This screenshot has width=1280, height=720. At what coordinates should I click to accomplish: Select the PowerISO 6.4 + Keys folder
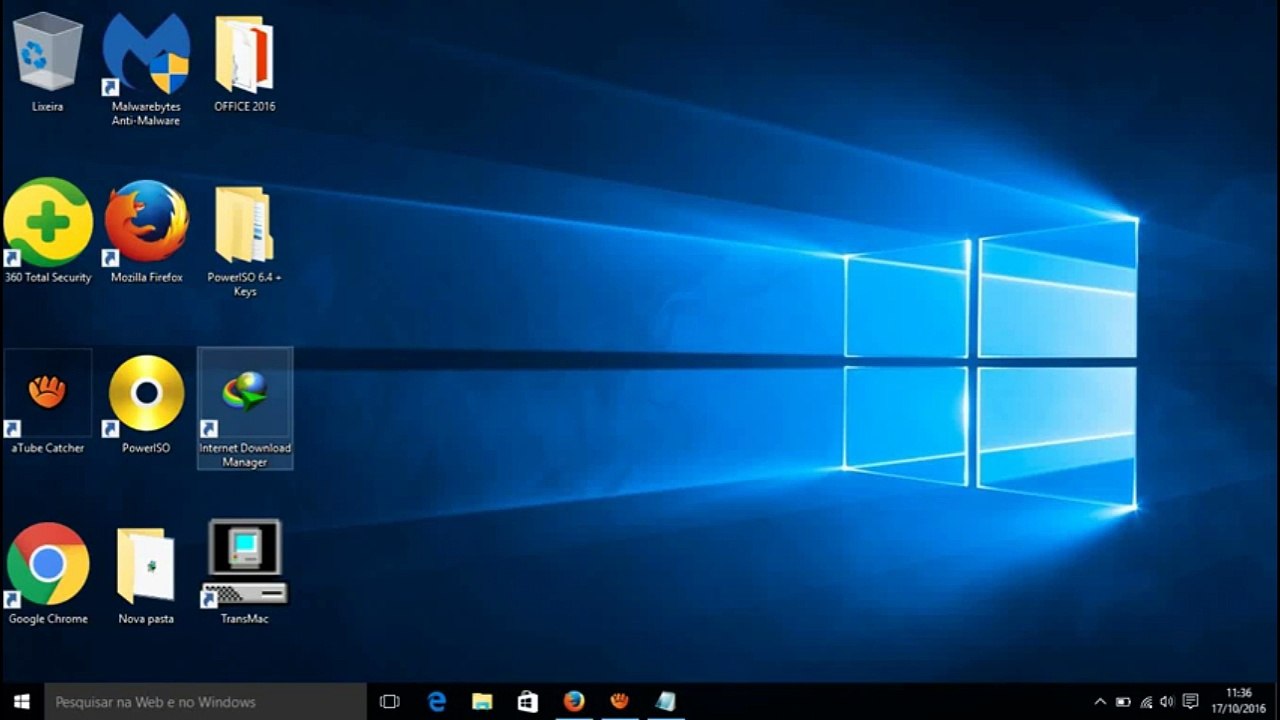pos(244,240)
